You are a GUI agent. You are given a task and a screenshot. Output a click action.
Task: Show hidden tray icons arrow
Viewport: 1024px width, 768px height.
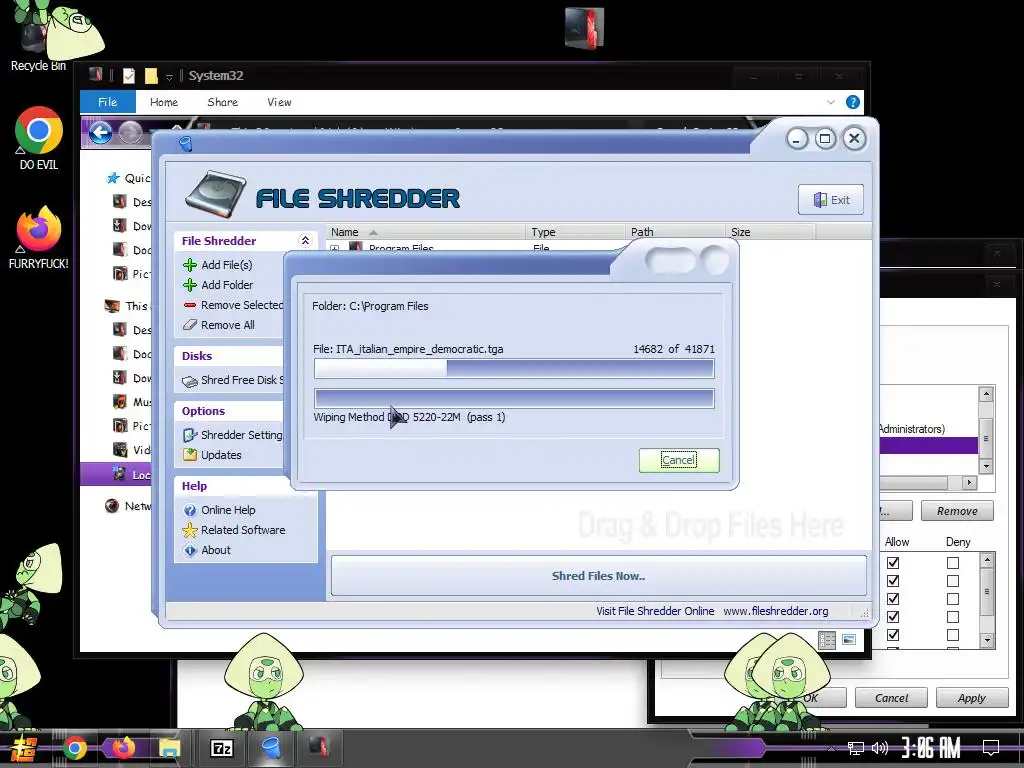[830, 748]
